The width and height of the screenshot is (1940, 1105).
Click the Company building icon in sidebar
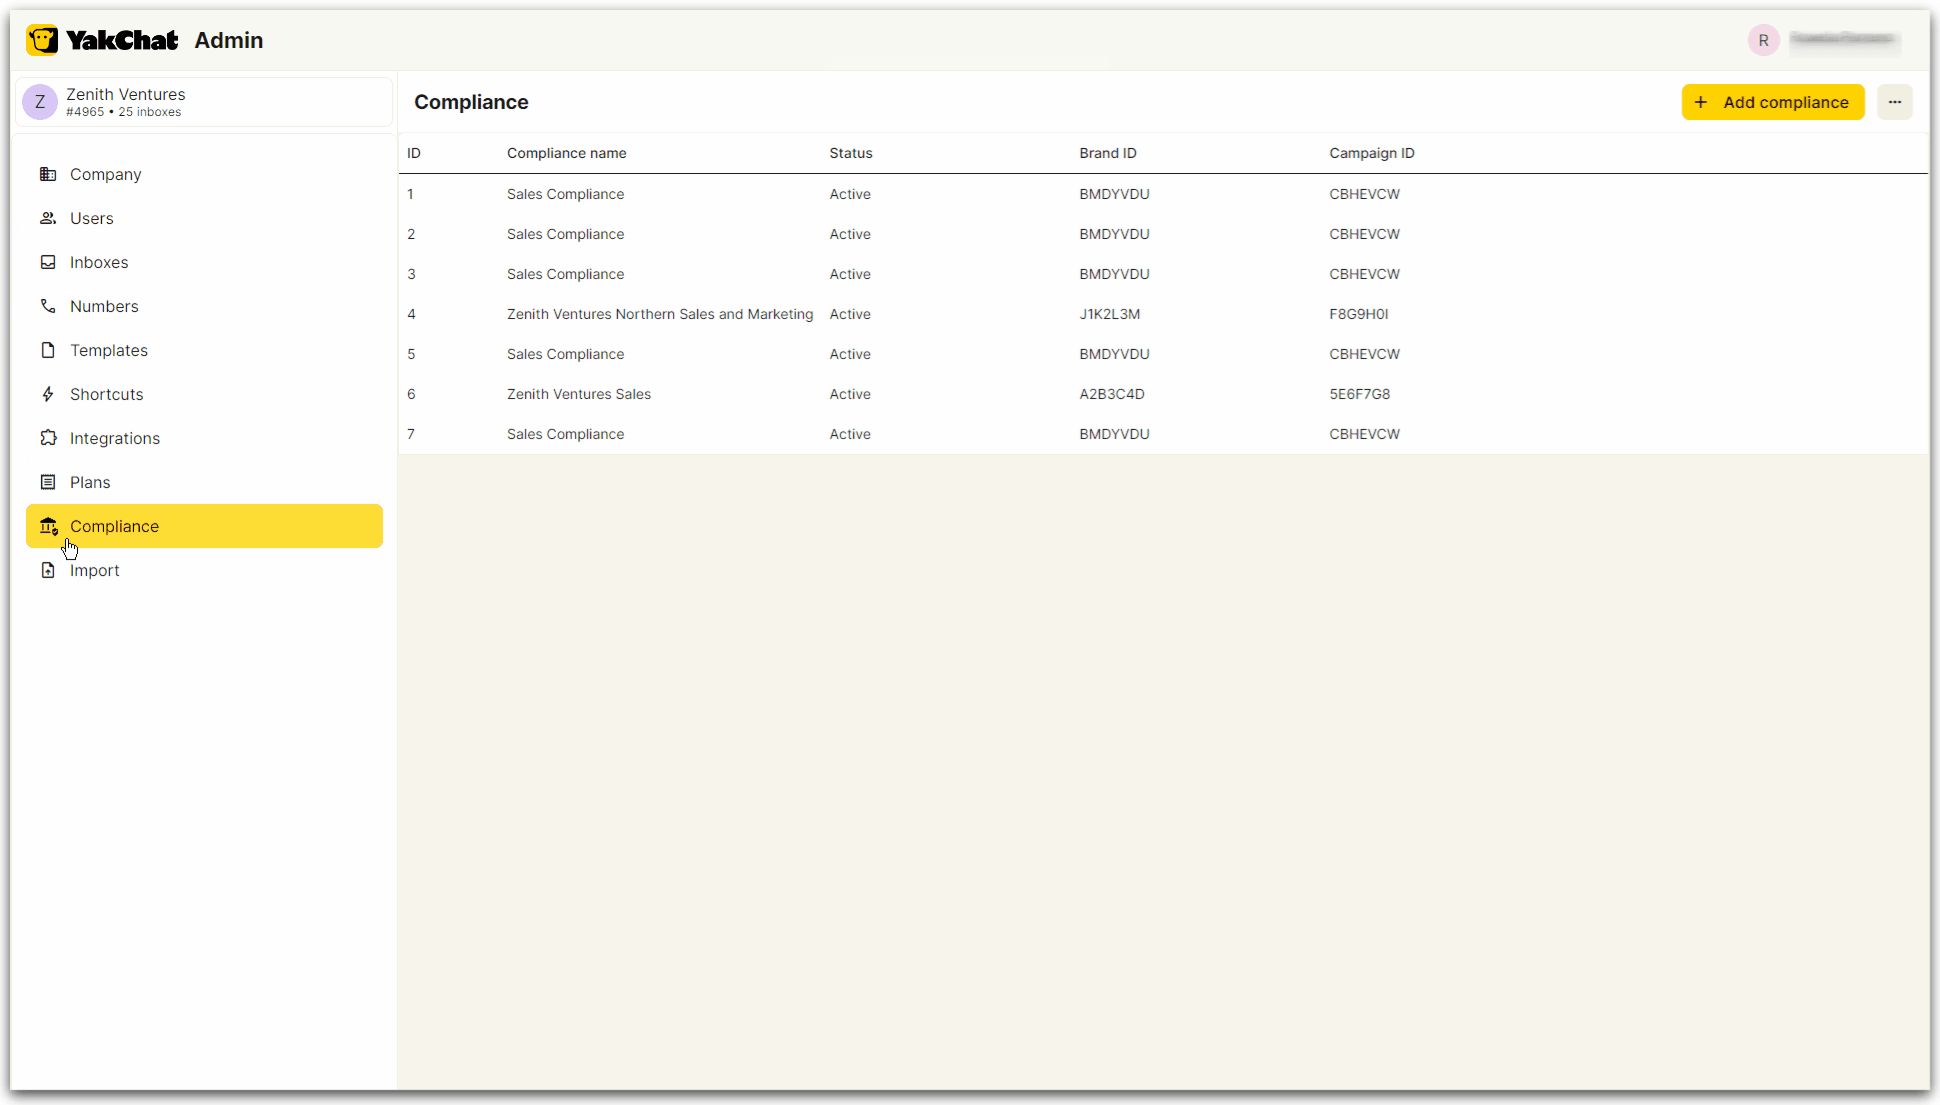(48, 174)
